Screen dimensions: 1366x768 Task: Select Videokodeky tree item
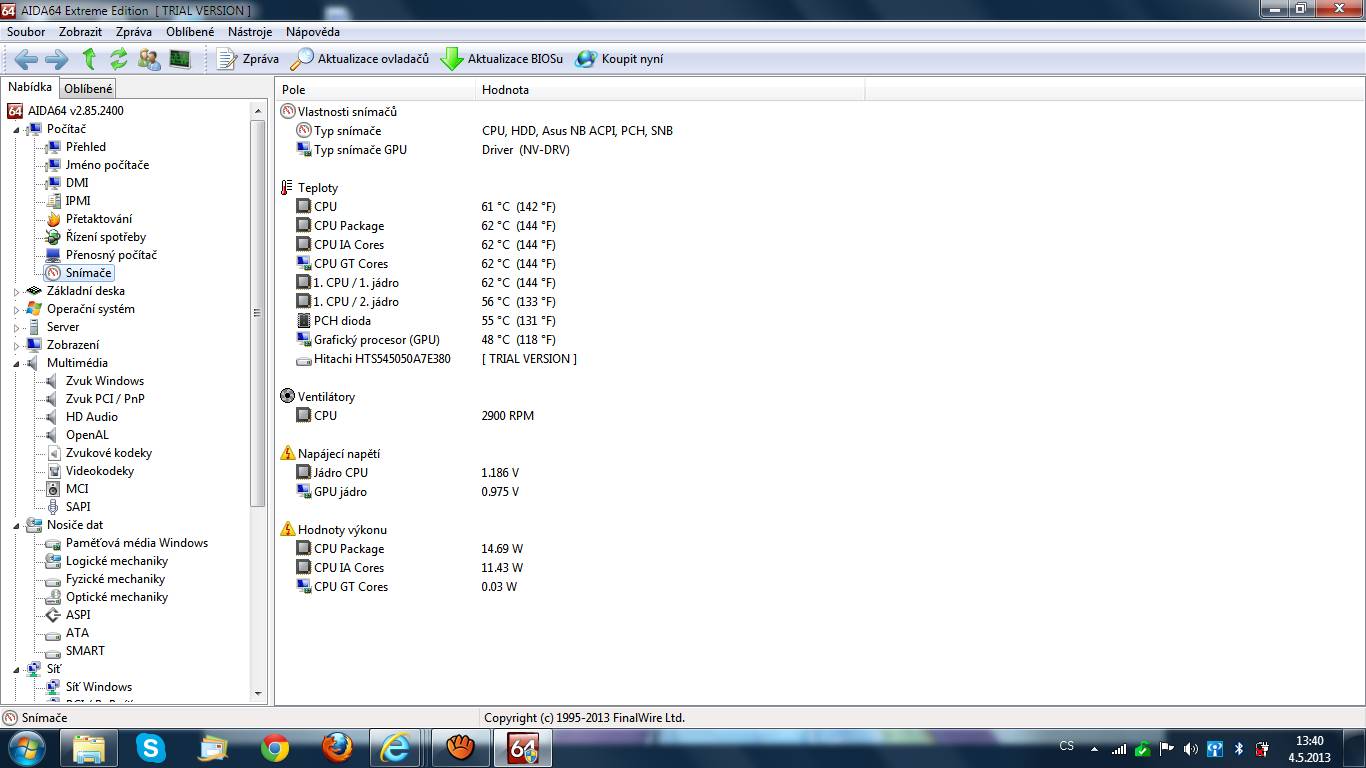click(x=100, y=471)
